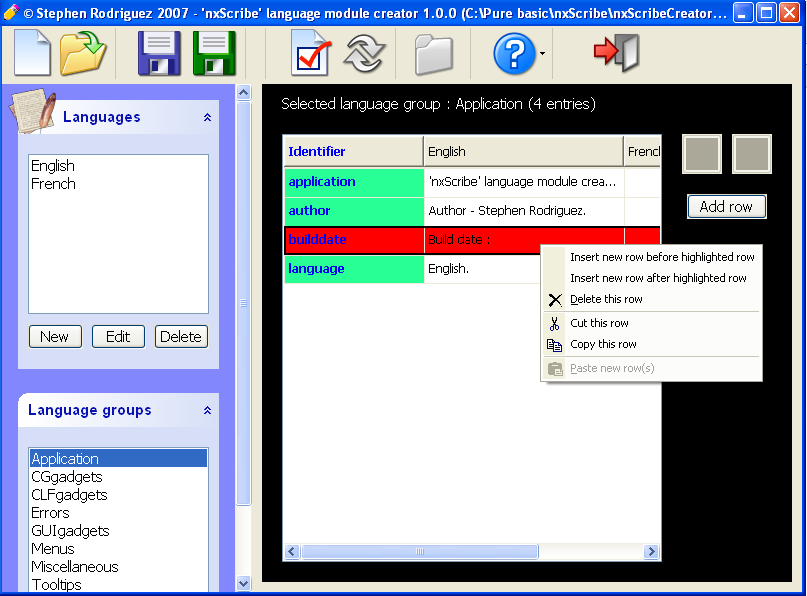The image size is (807, 596).
Task: Select the Application language group
Action: (118, 459)
